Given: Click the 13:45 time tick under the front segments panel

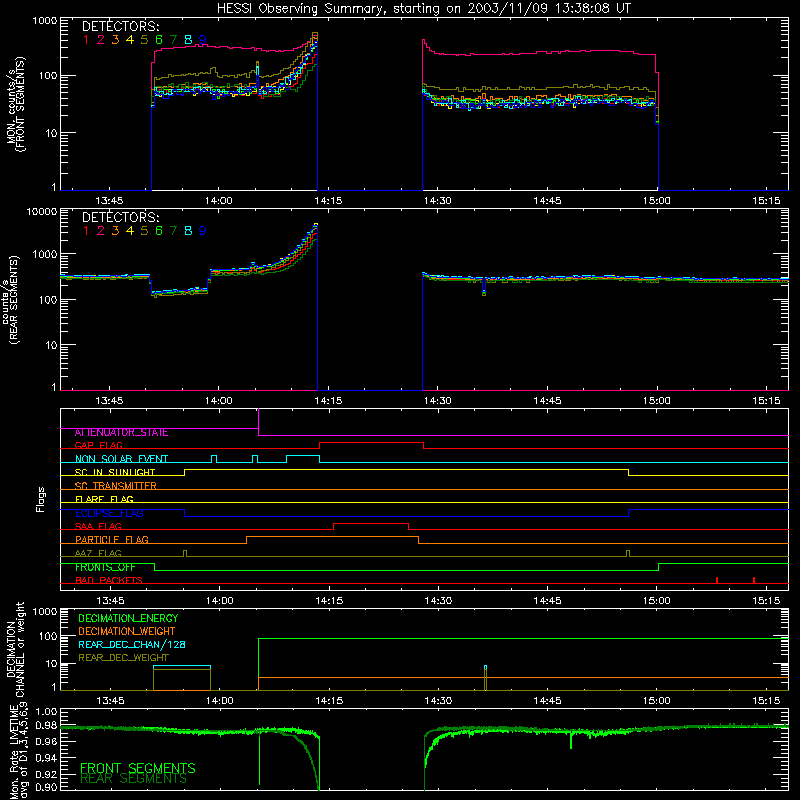Looking at the screenshot, I should (x=110, y=201).
